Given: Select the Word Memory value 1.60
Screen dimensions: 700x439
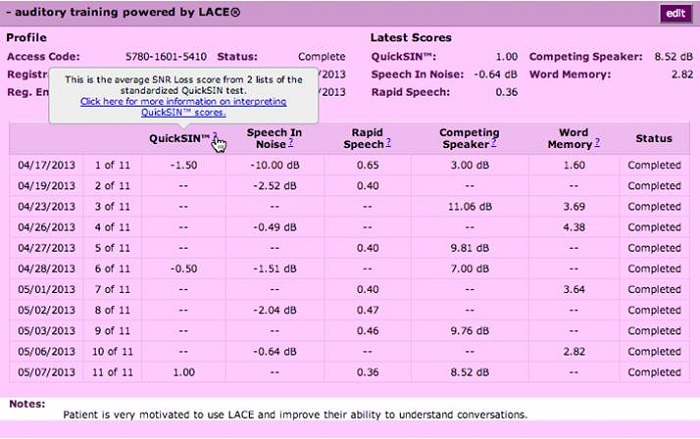Looking at the screenshot, I should (x=574, y=165).
